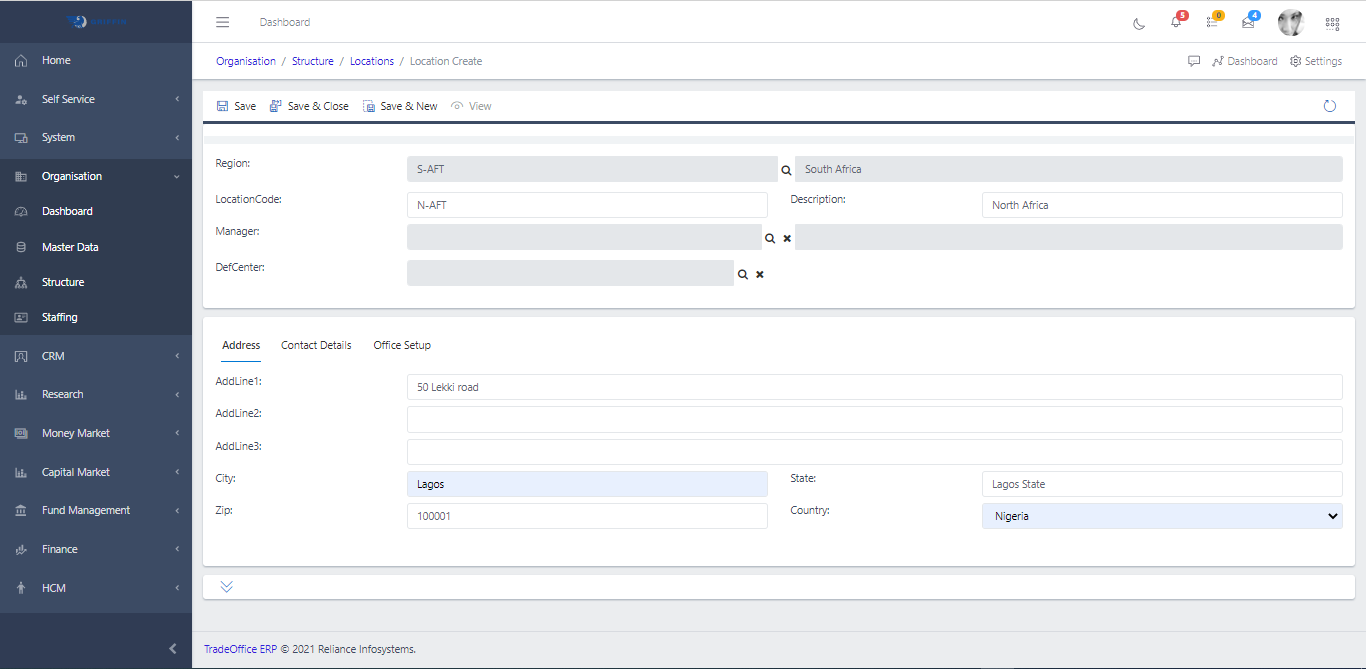Open the Locations breadcrumb link

[372, 61]
